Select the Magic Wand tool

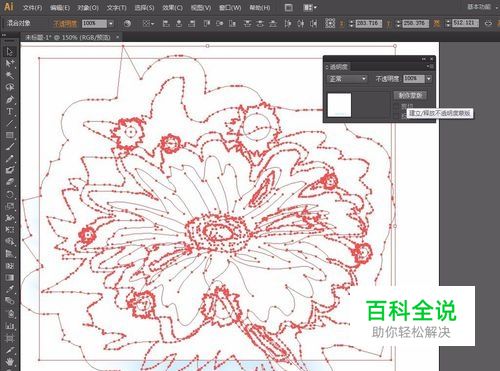tap(9, 75)
